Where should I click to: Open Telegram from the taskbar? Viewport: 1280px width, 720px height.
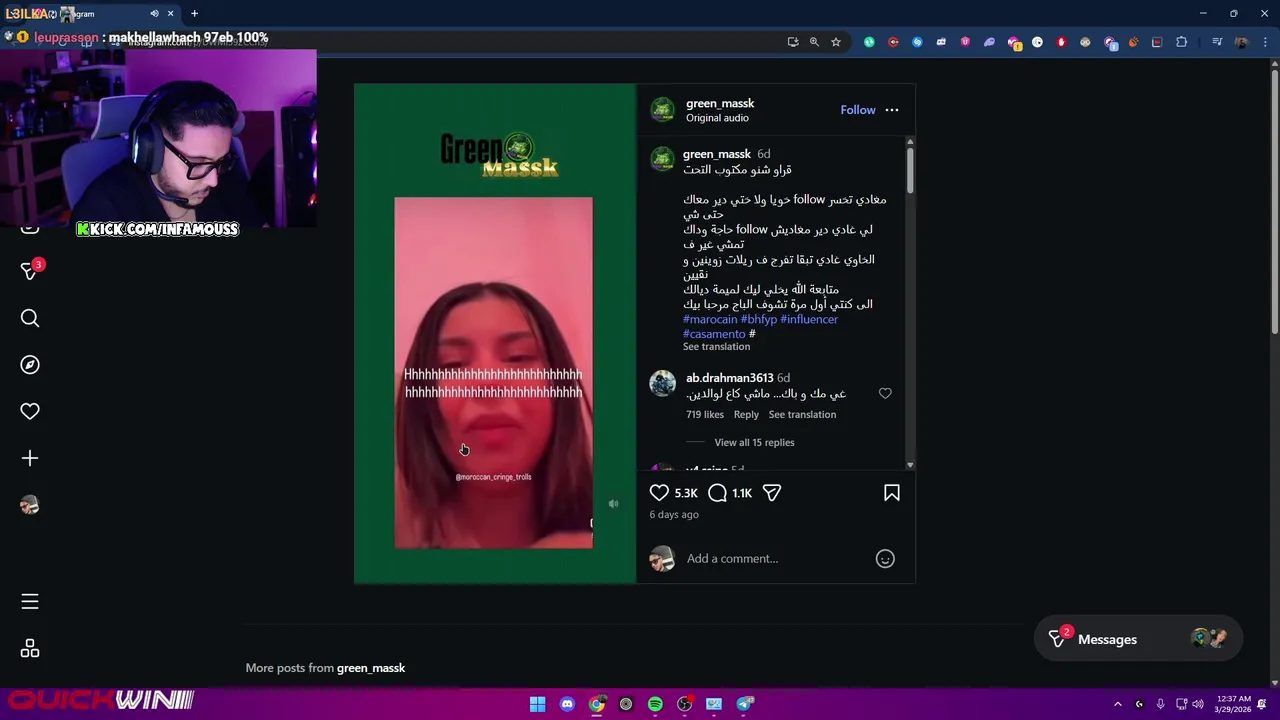click(x=745, y=704)
